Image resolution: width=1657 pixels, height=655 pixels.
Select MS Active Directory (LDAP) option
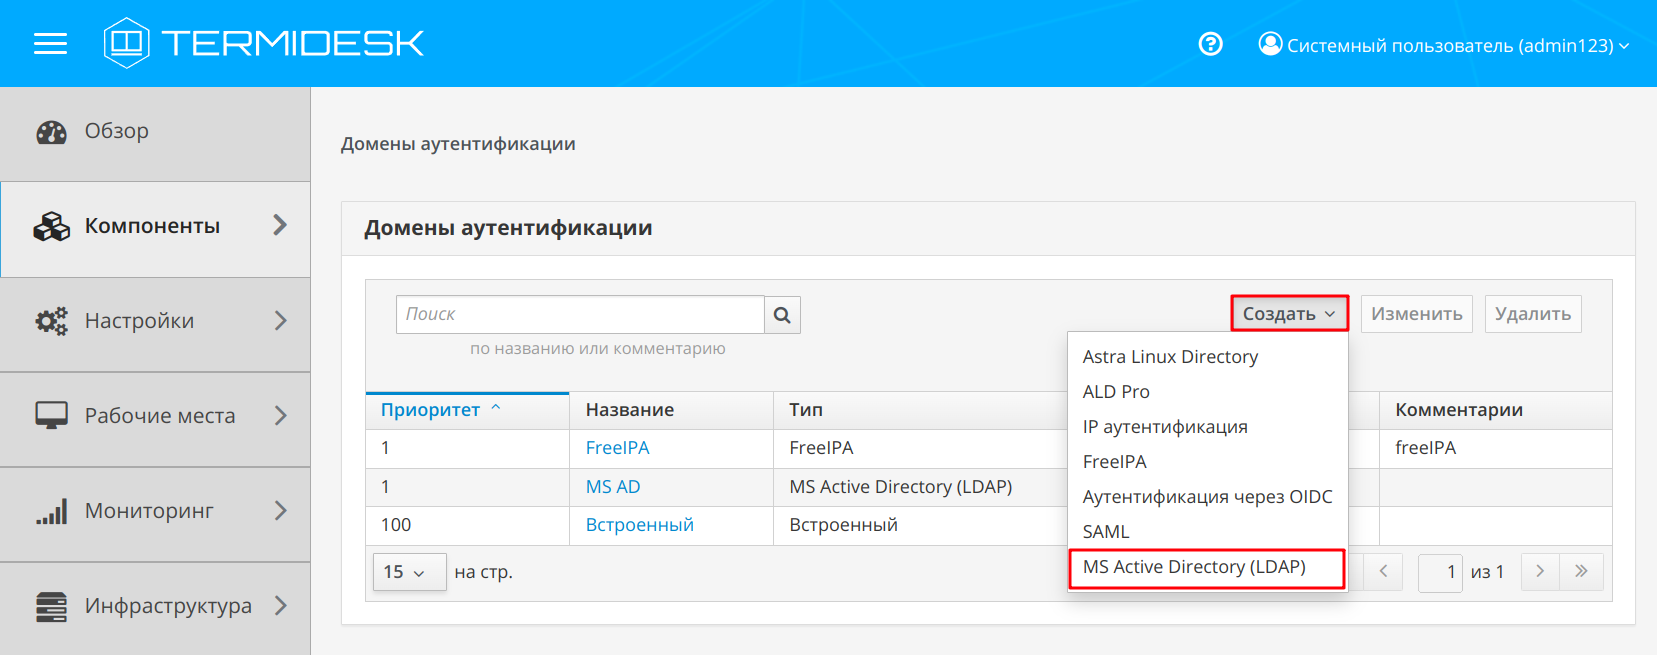click(x=1194, y=567)
